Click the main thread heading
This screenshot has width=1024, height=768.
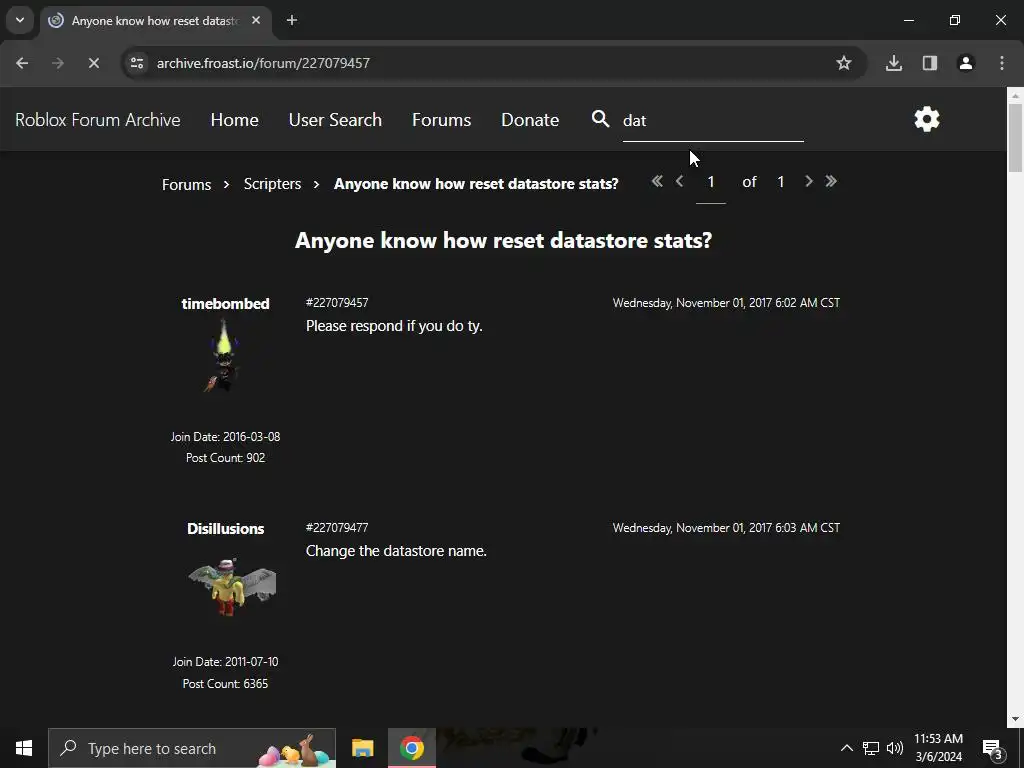tap(504, 241)
